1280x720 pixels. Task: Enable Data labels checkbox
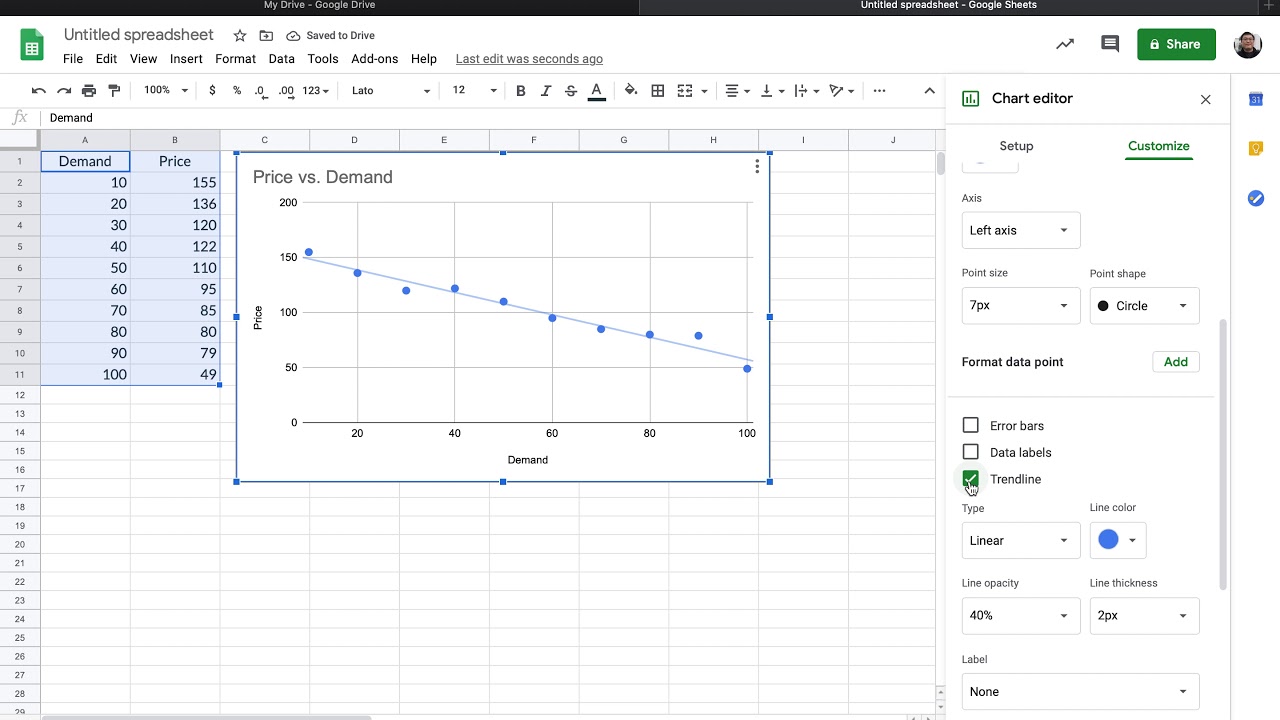point(970,452)
